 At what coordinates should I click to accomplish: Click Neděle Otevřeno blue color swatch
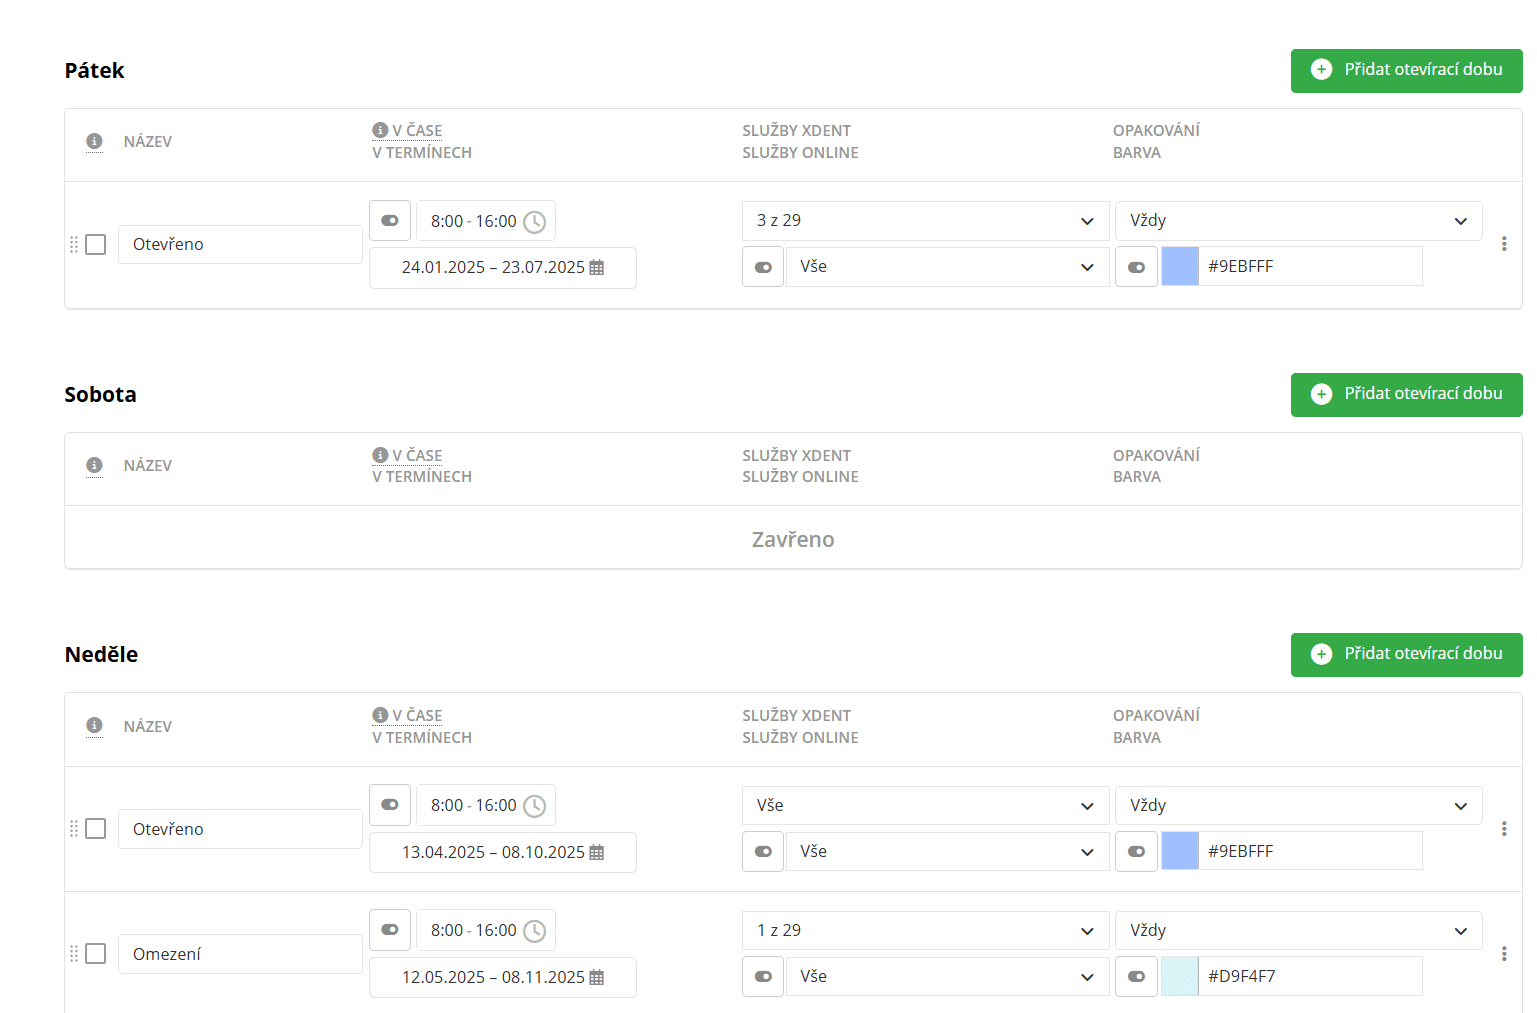click(x=1180, y=852)
